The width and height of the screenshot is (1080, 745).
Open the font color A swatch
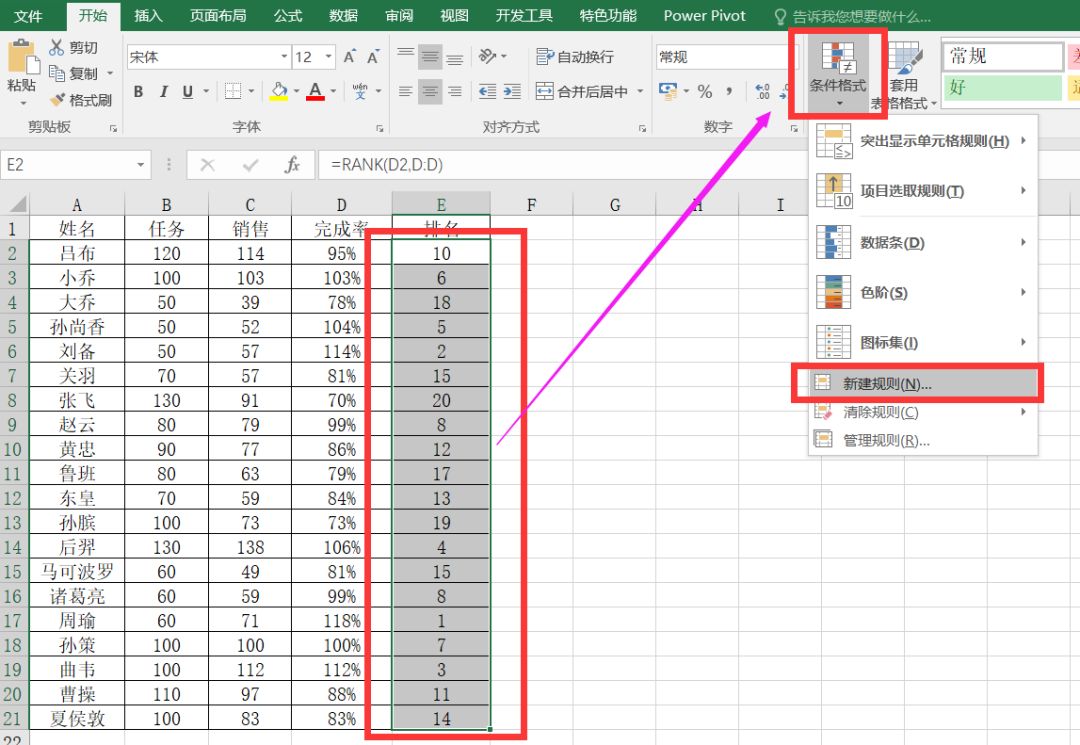[x=318, y=91]
